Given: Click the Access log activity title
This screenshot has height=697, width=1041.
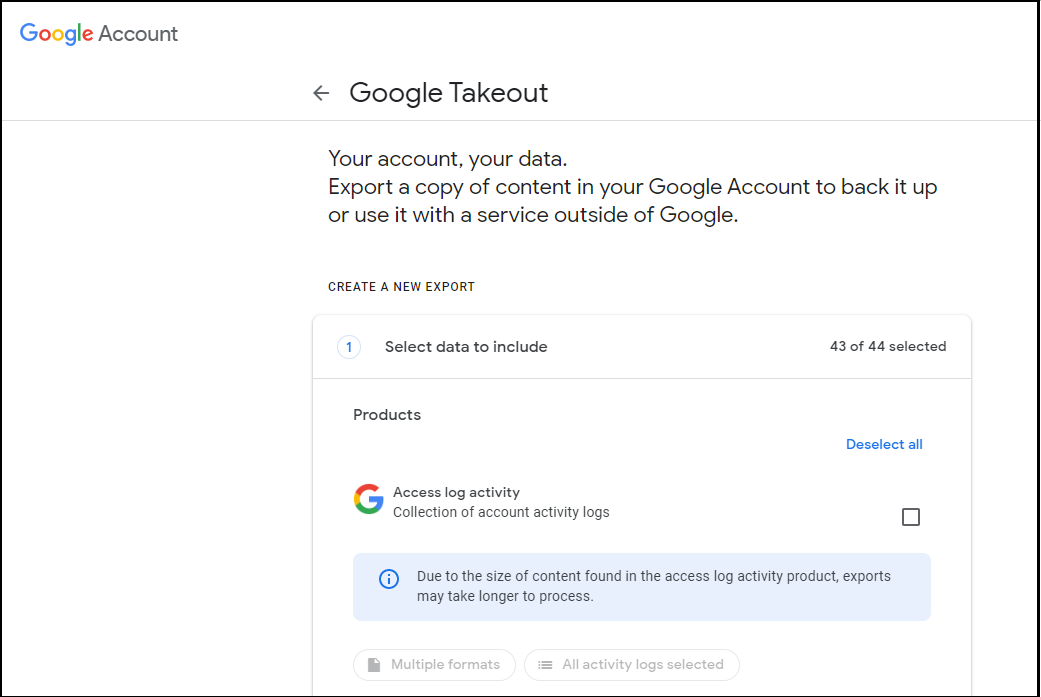Looking at the screenshot, I should tap(456, 493).
